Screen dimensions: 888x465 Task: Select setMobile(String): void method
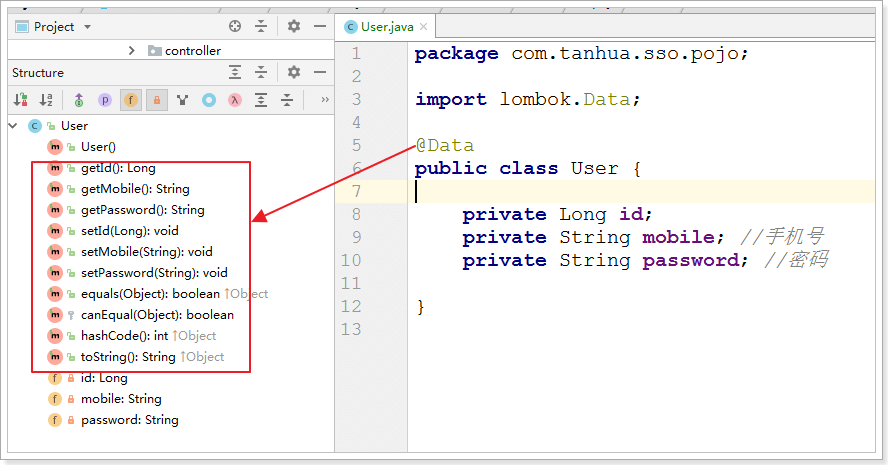(147, 251)
